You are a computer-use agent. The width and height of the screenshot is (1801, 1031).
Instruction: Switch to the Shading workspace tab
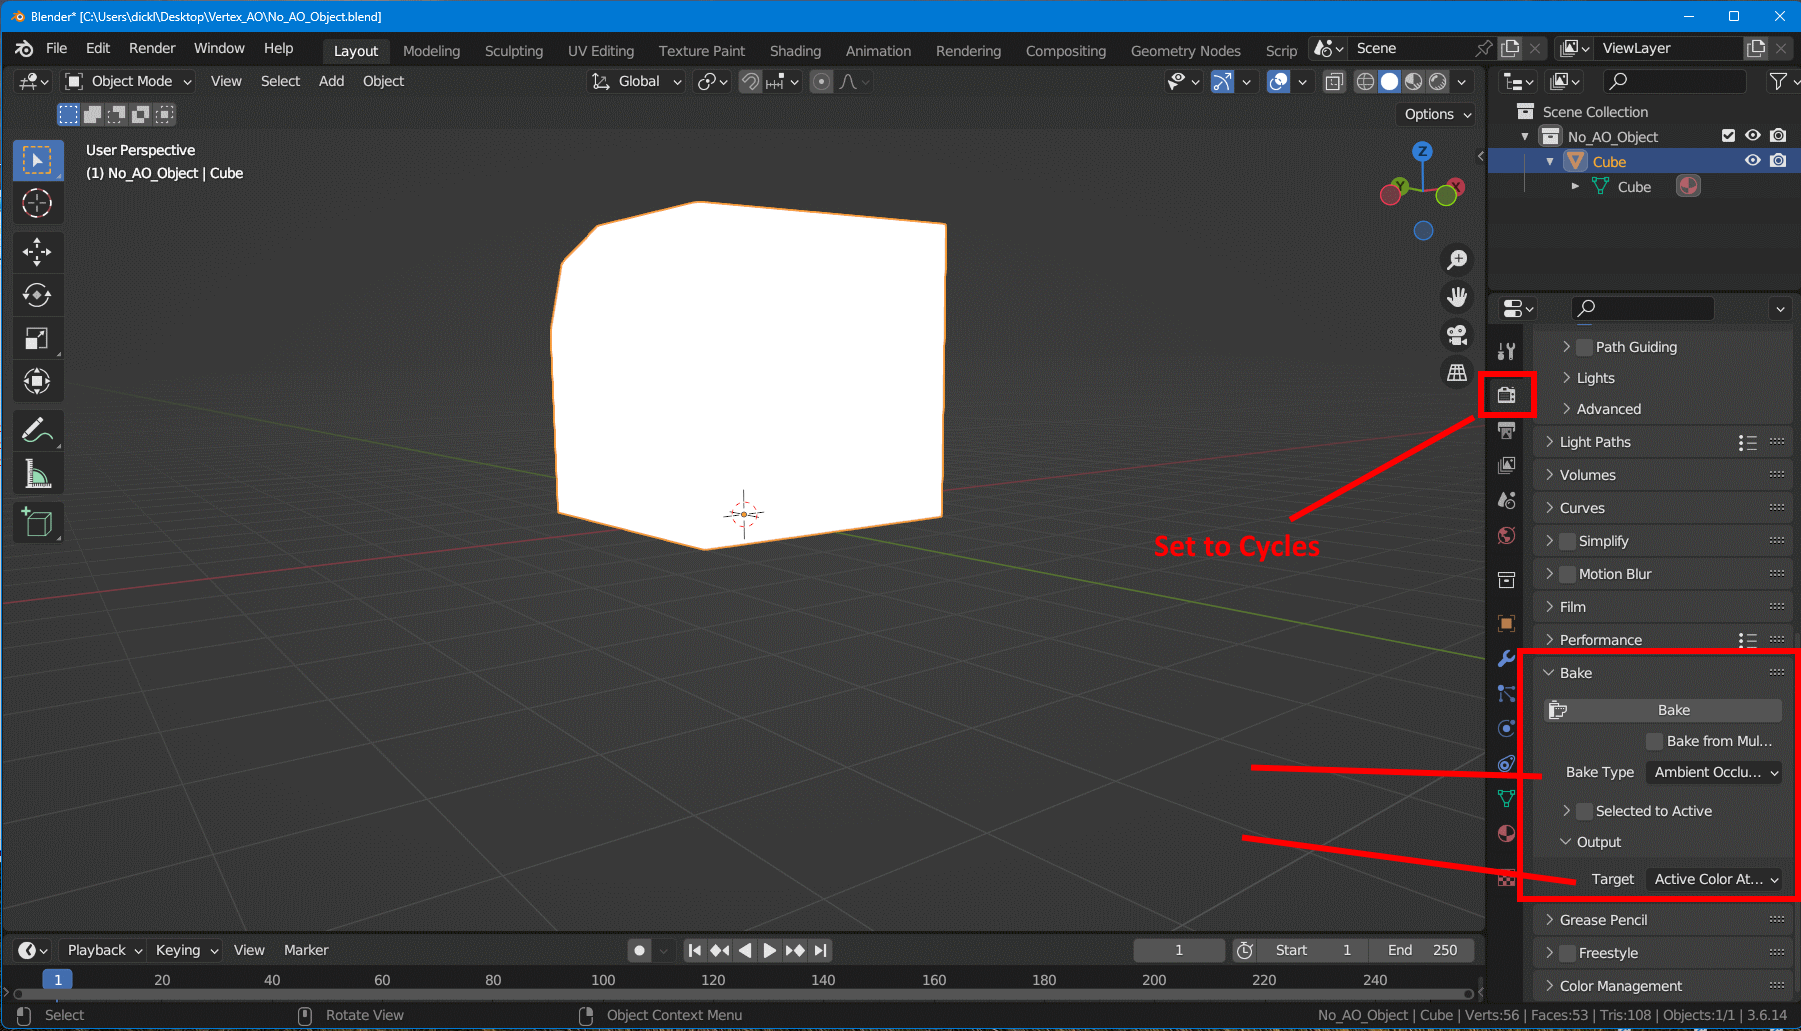pyautogui.click(x=795, y=51)
